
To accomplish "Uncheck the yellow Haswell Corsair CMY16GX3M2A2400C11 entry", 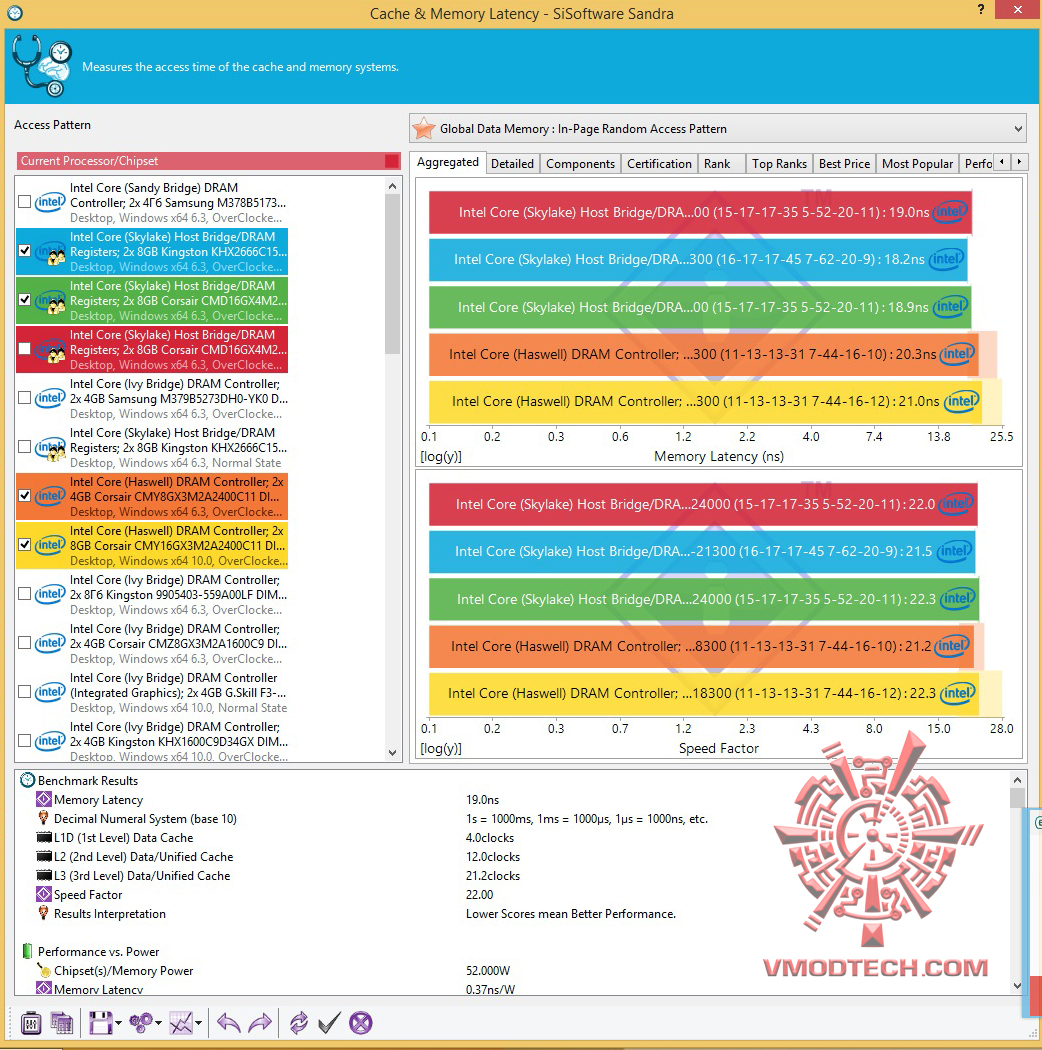I will pos(25,544).
